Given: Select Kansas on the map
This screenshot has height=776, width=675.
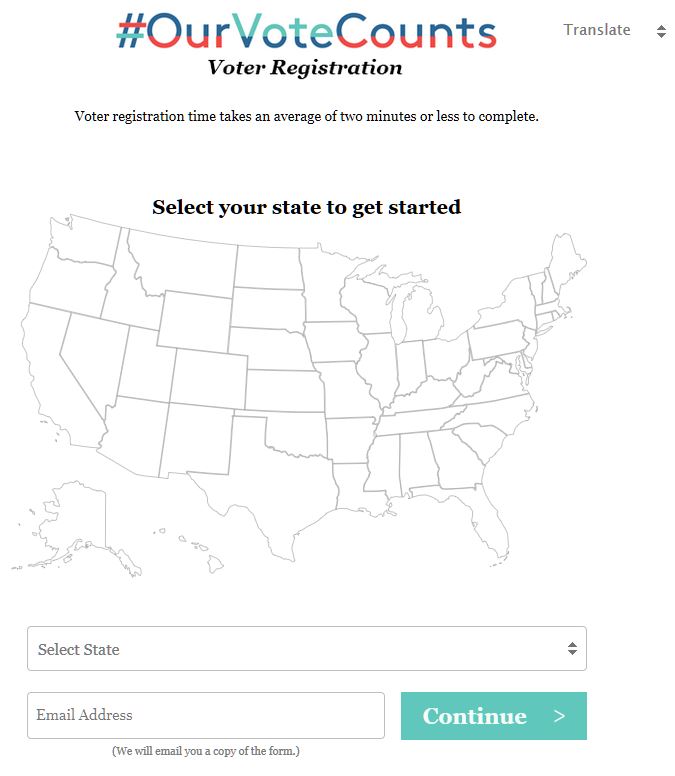Looking at the screenshot, I should click(285, 391).
